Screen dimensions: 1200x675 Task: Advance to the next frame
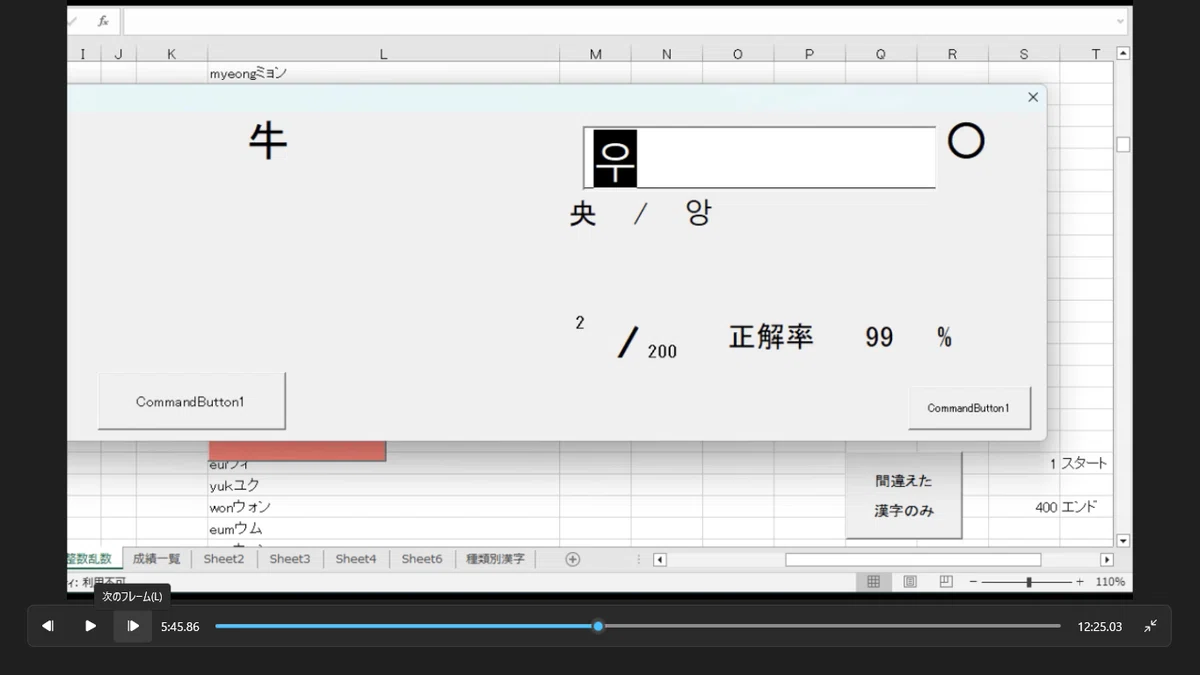coord(133,626)
